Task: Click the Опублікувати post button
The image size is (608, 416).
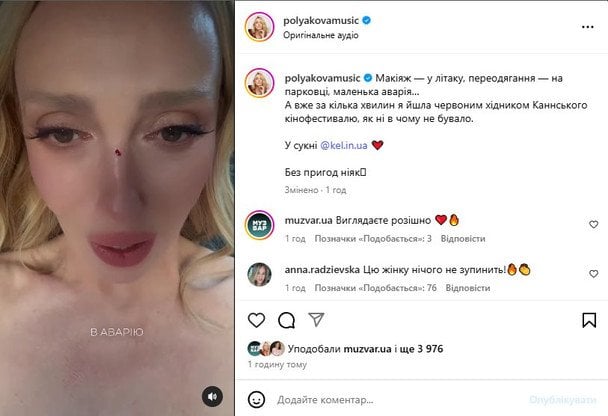Action: (x=563, y=400)
